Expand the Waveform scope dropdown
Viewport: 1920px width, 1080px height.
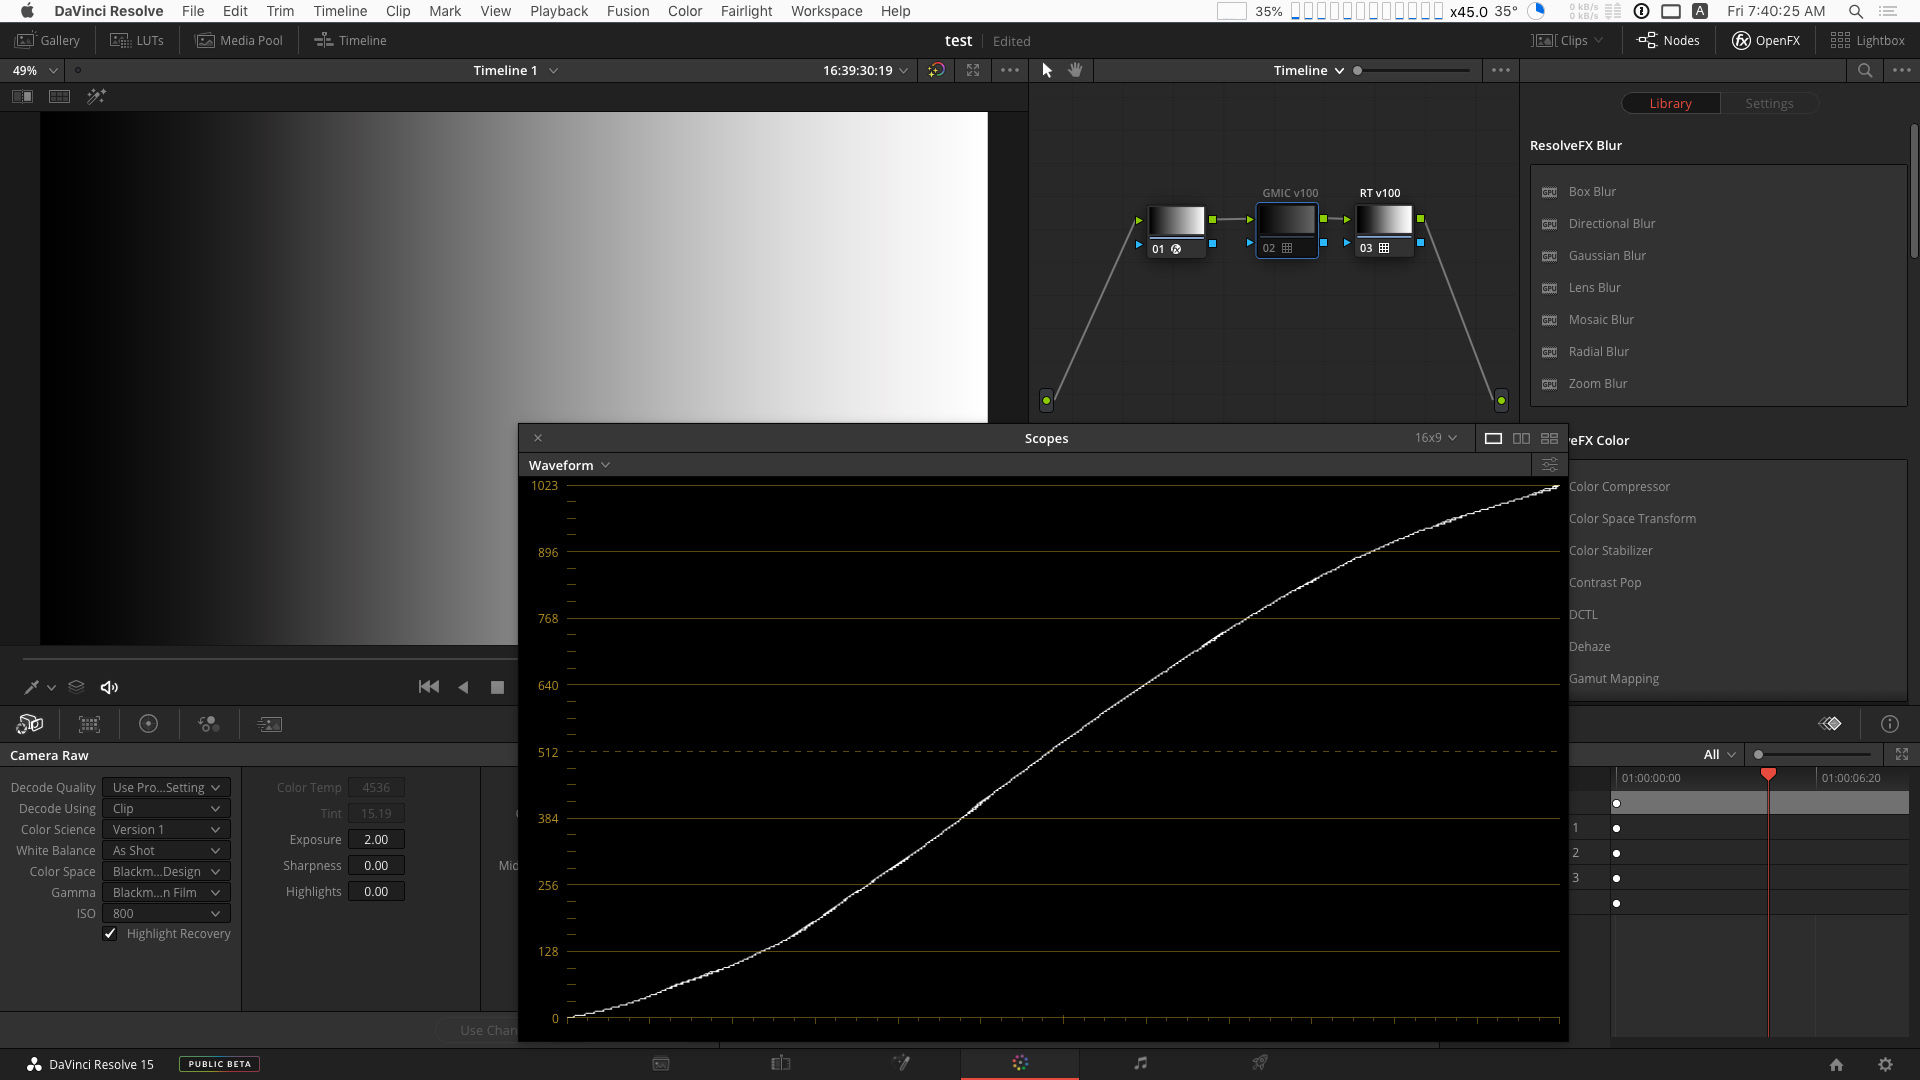[571, 464]
